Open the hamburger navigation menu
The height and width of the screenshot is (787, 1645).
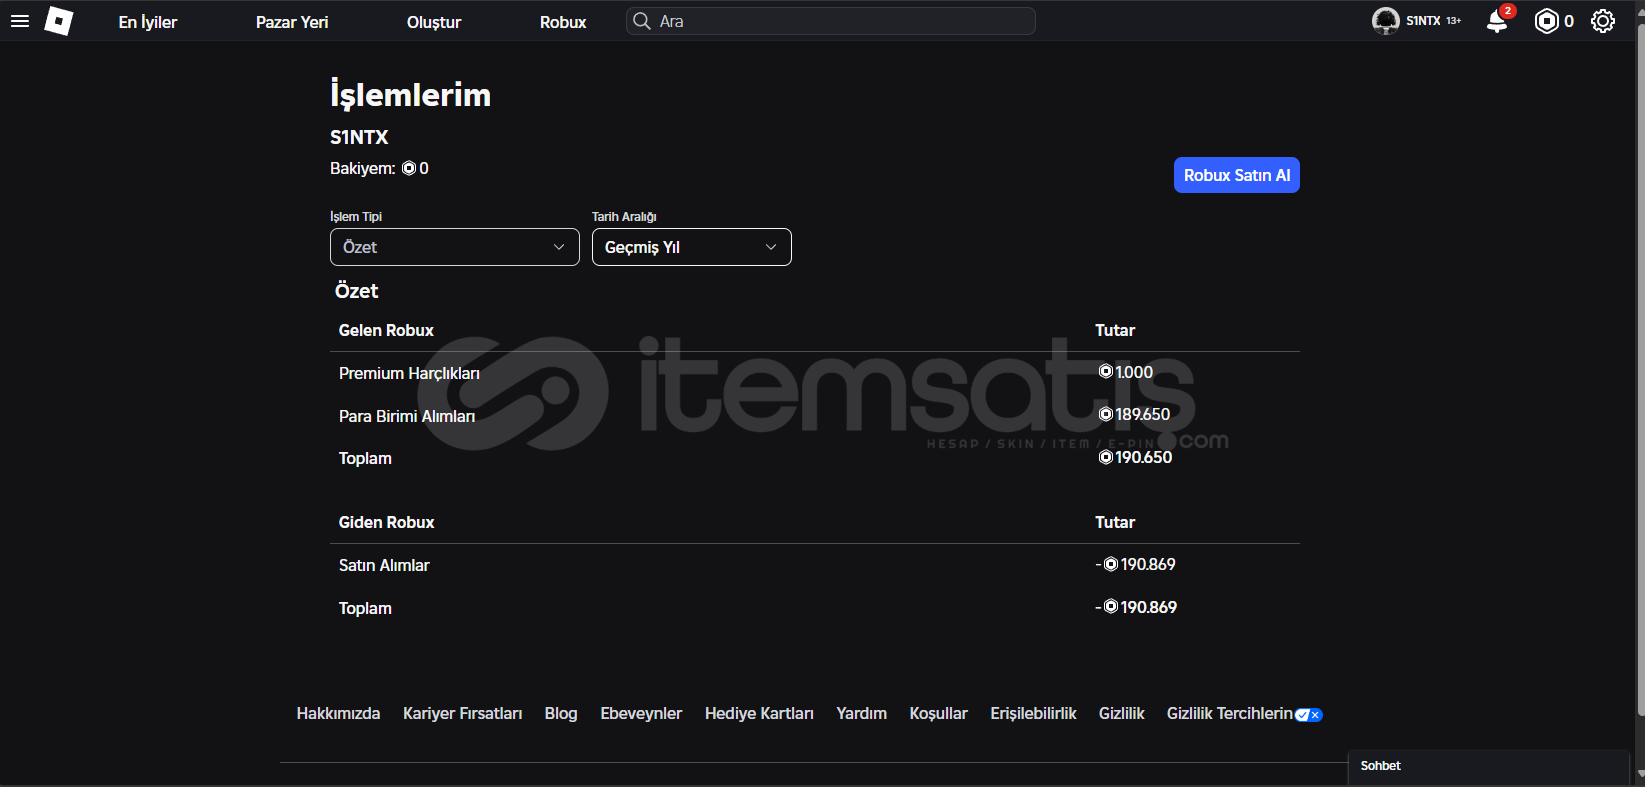point(20,21)
